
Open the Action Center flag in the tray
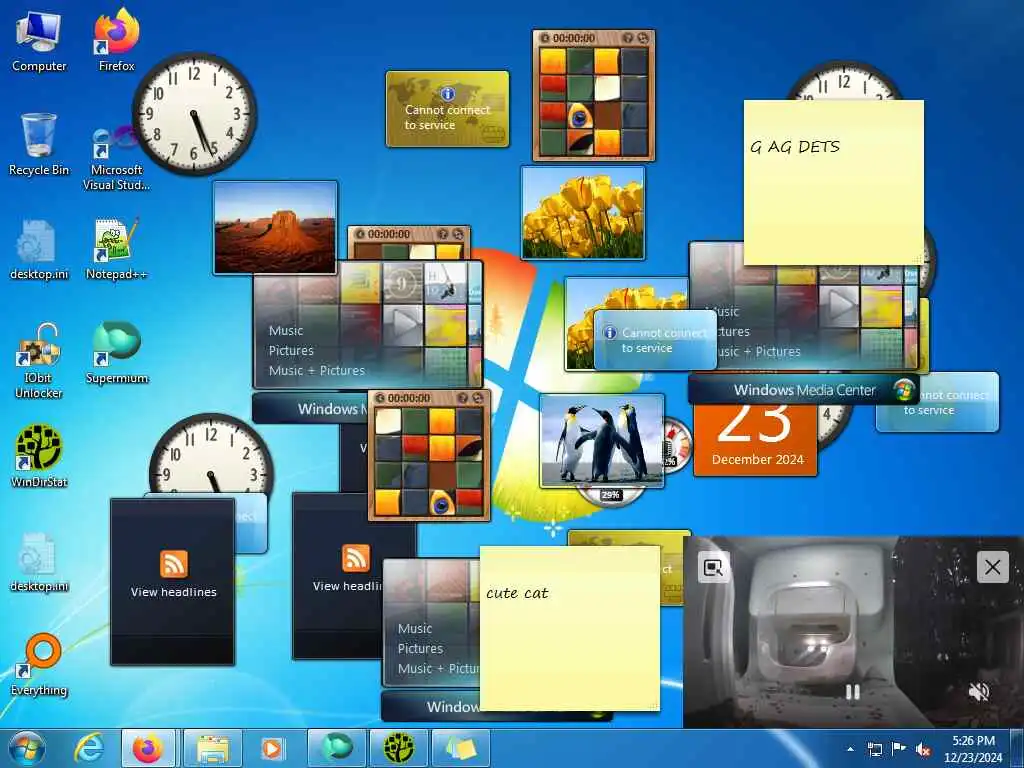(x=899, y=749)
